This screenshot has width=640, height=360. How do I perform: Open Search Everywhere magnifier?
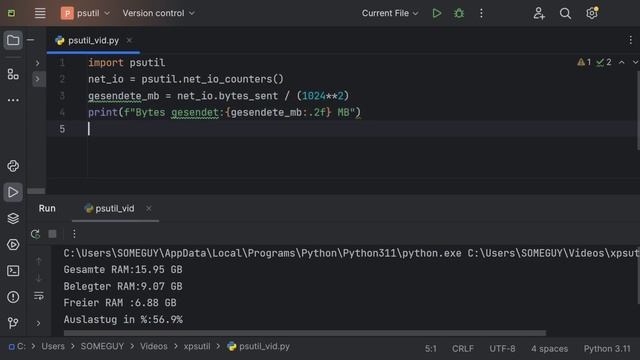565,13
